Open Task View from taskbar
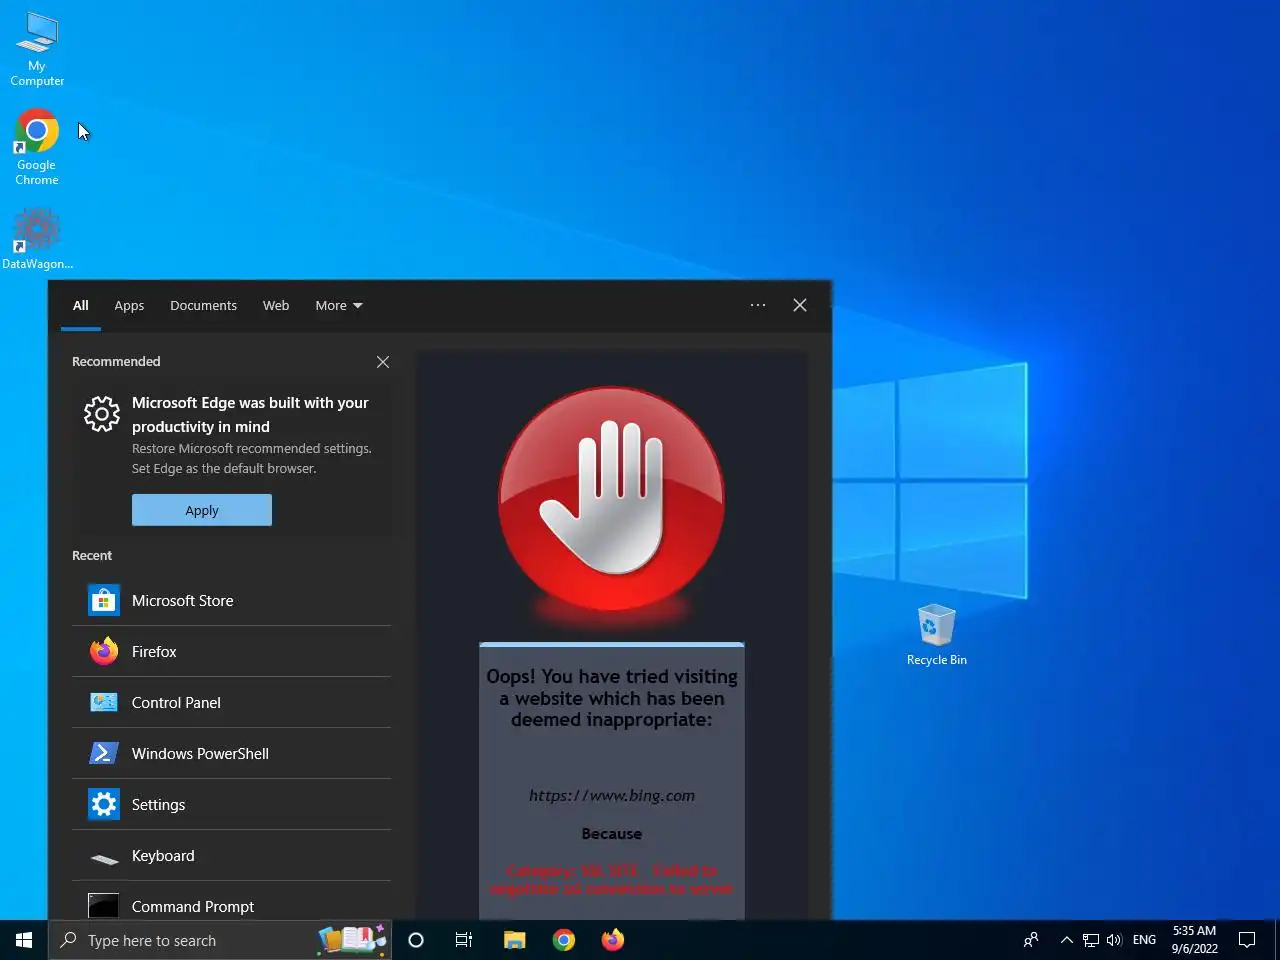 [464, 940]
